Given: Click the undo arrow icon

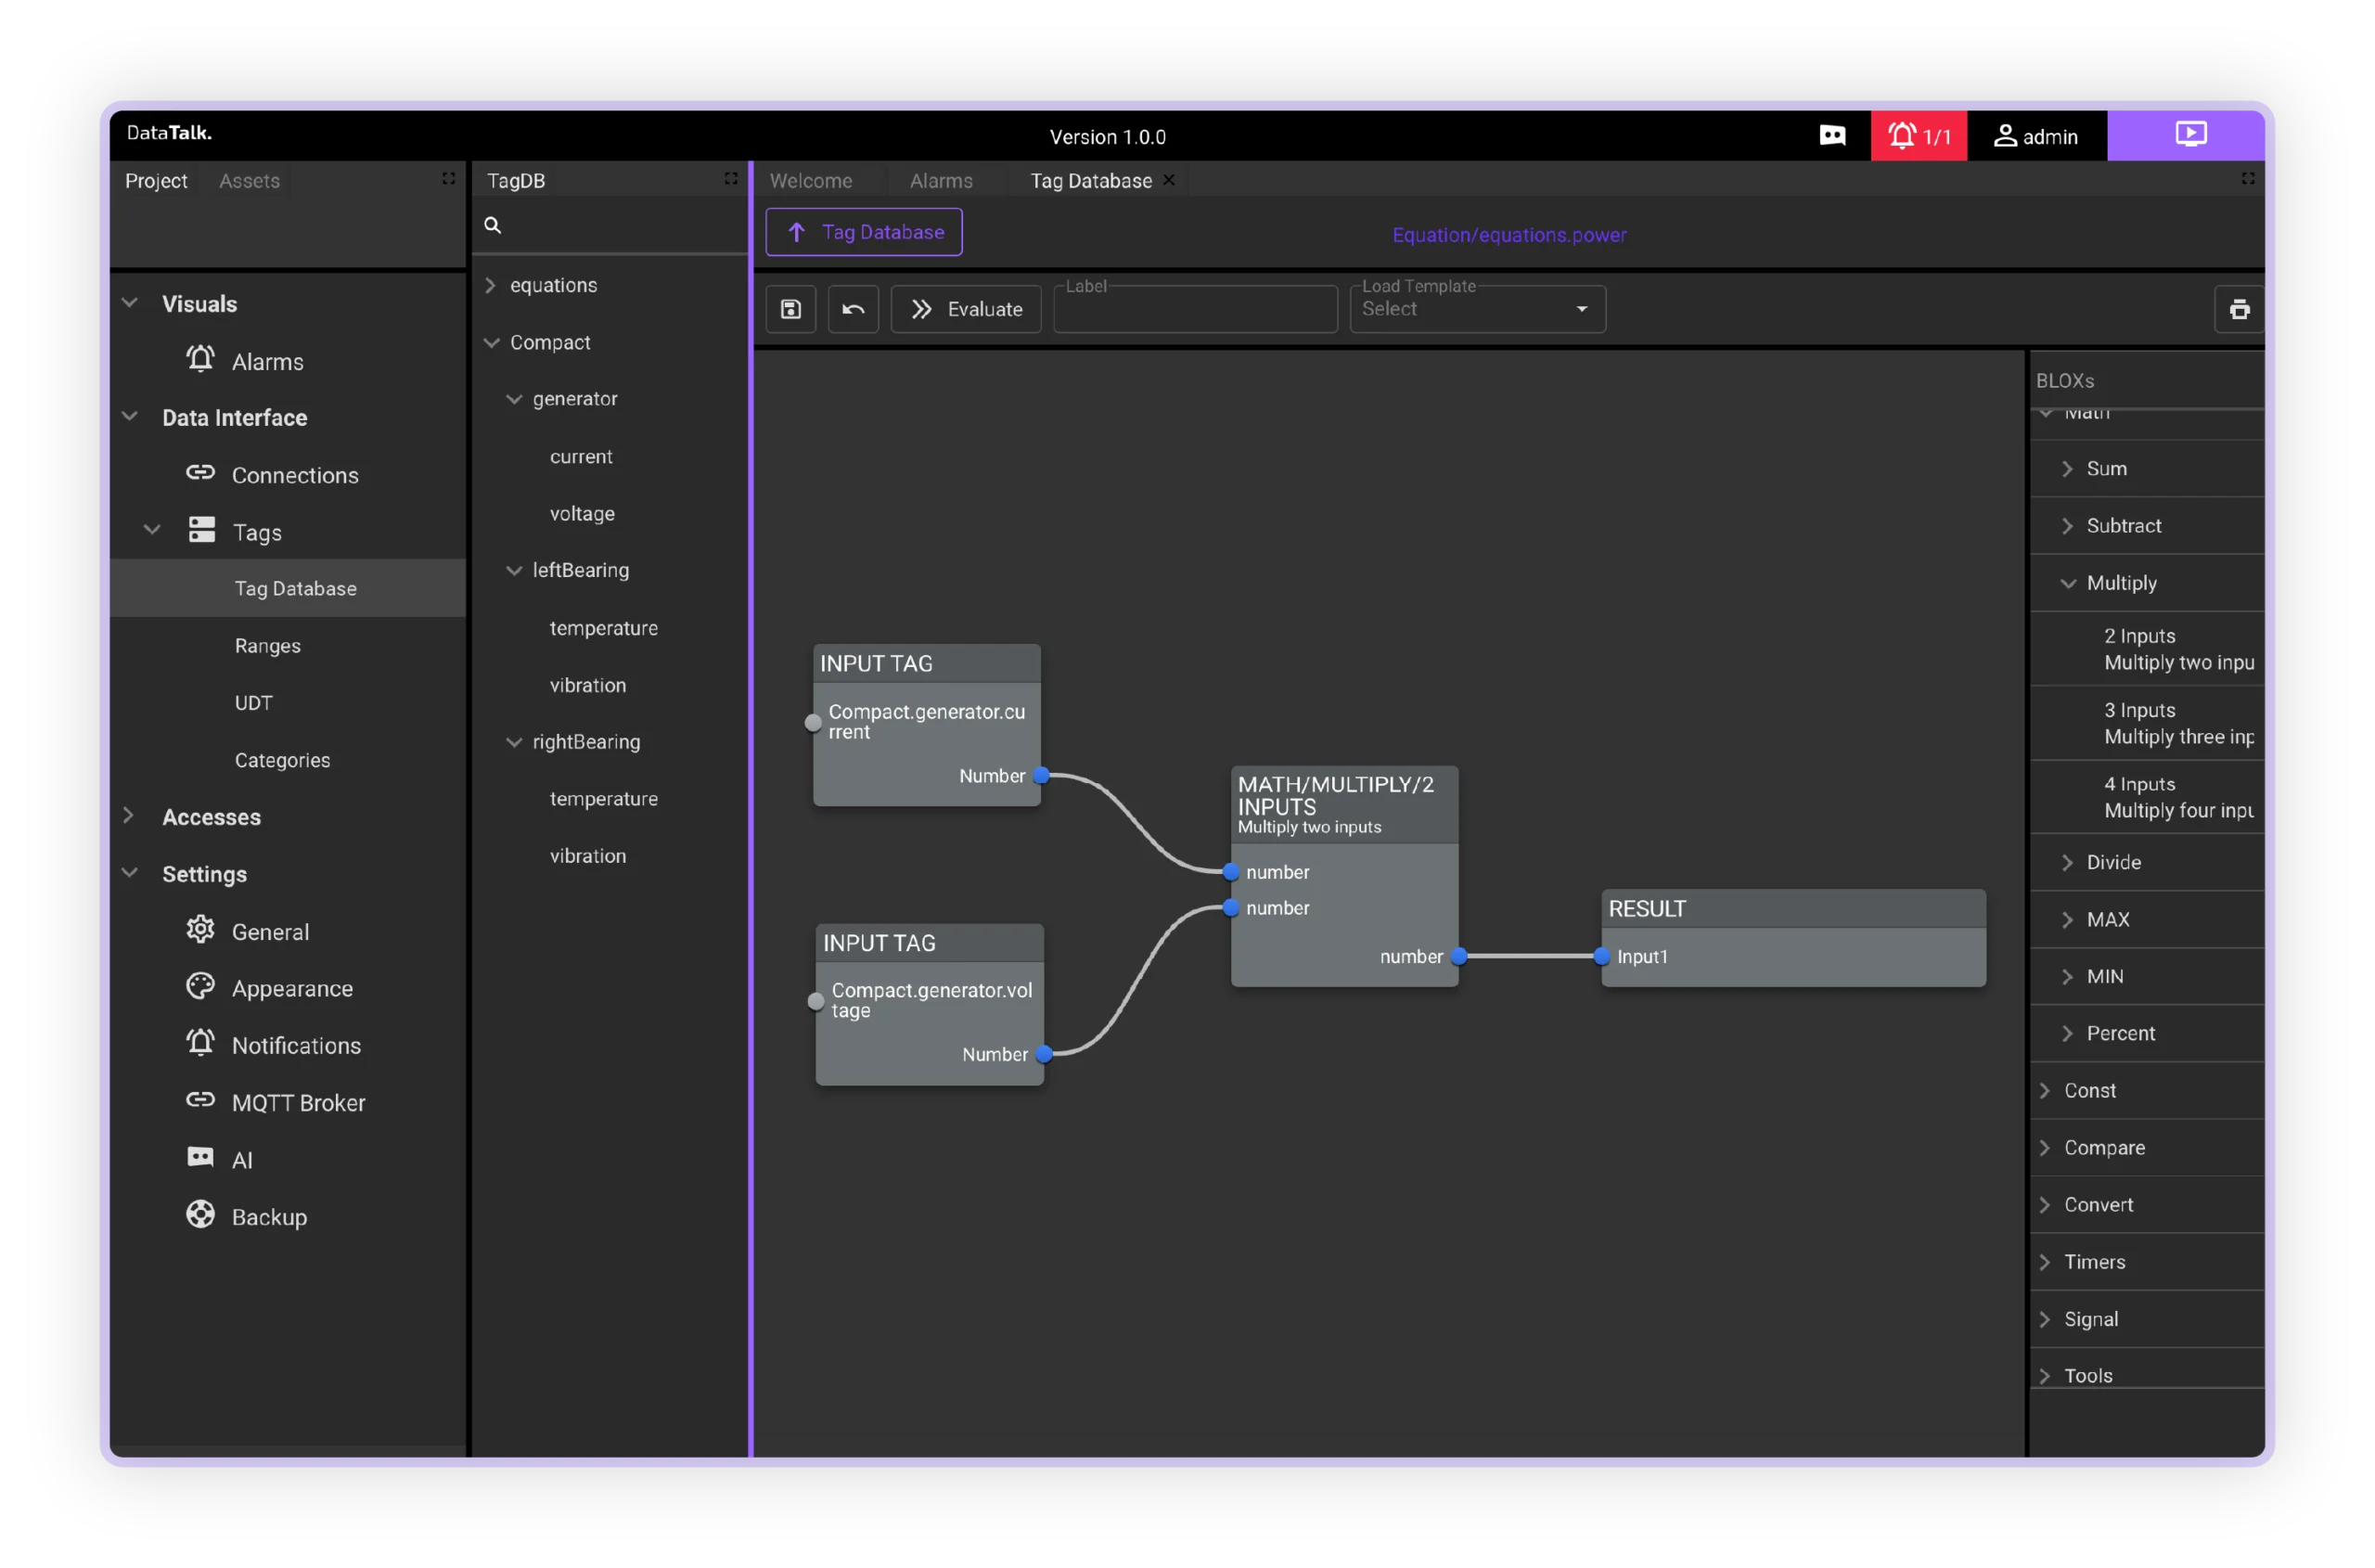Looking at the screenshot, I should (x=853, y=309).
